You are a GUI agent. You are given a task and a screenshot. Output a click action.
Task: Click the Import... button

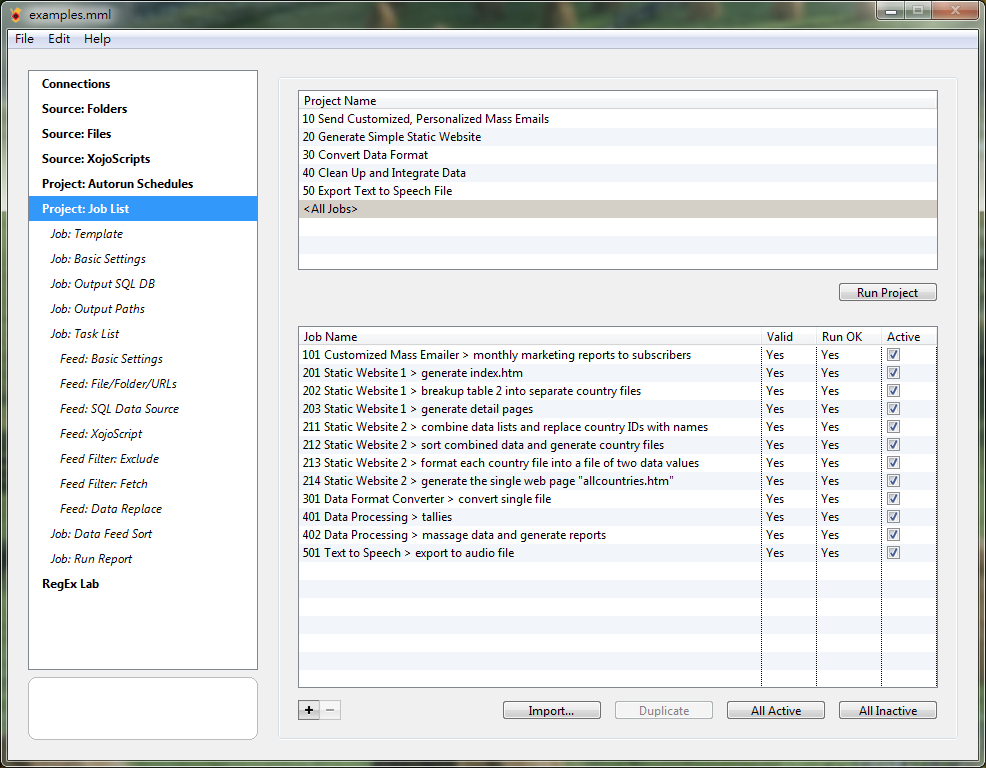pyautogui.click(x=551, y=711)
